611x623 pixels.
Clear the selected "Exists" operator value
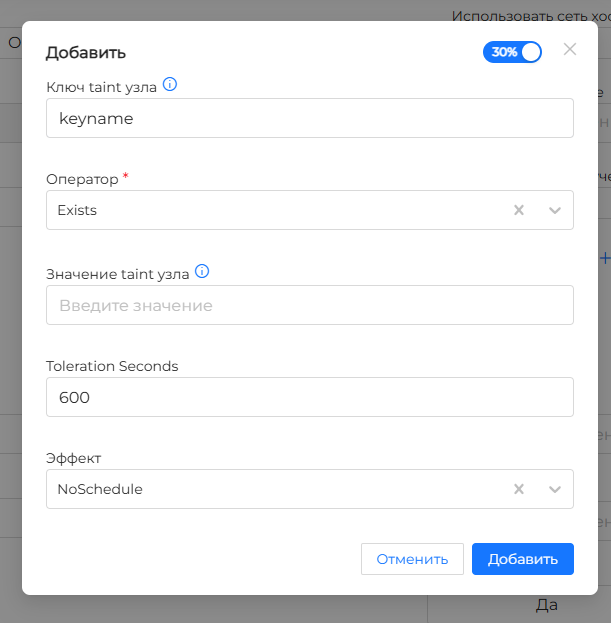tap(519, 210)
